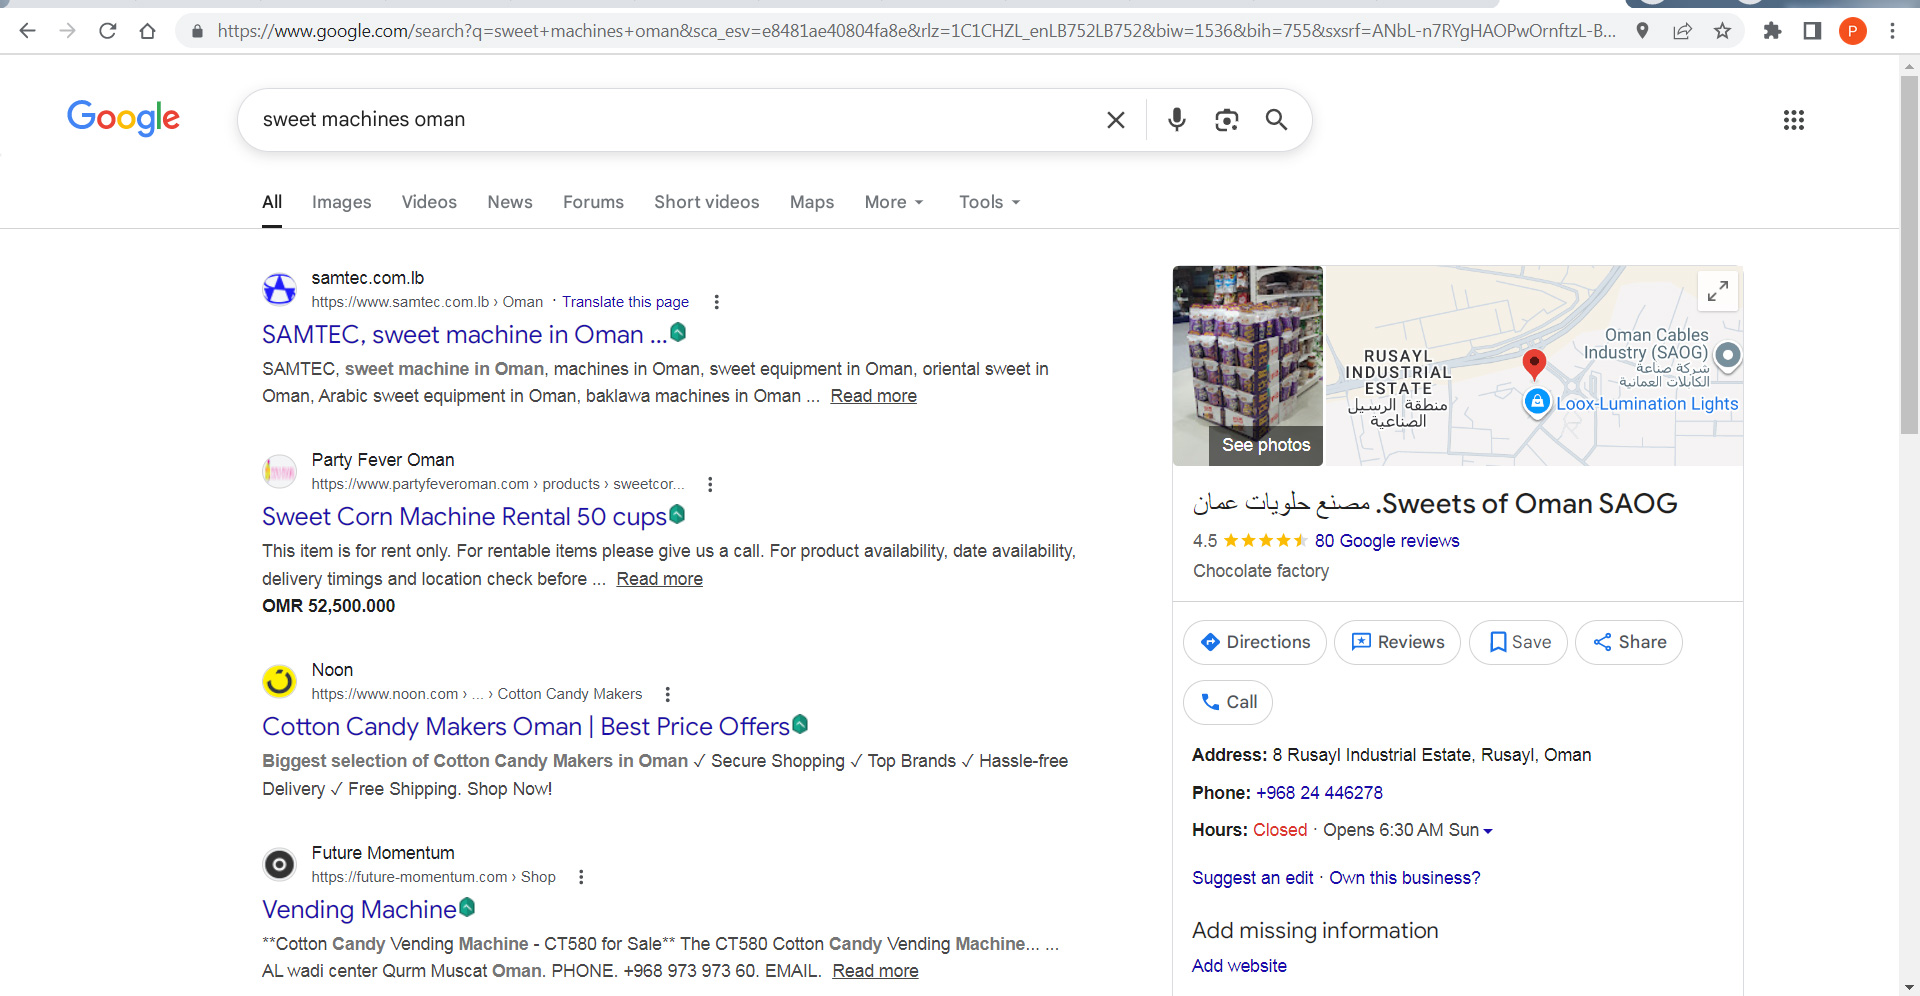Toggle the browser side panel
Screen dimensions: 1920x996
point(1812,31)
